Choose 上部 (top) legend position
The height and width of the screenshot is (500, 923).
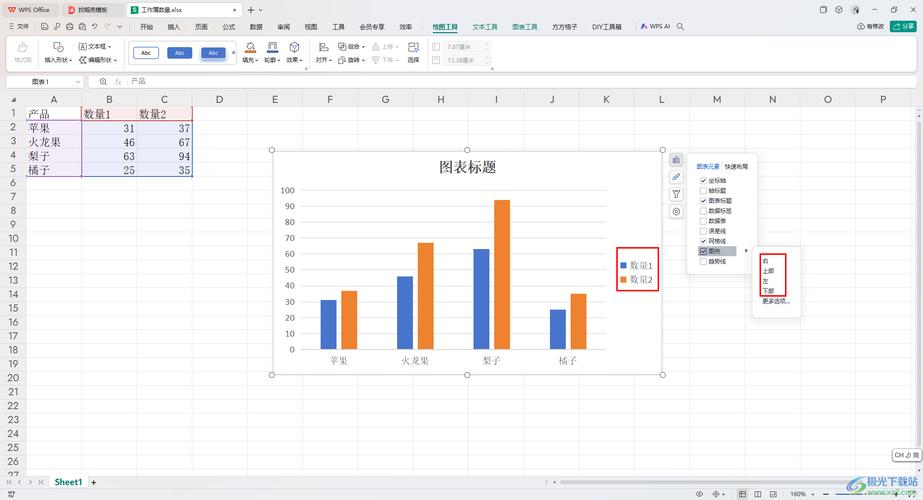tap(768, 271)
